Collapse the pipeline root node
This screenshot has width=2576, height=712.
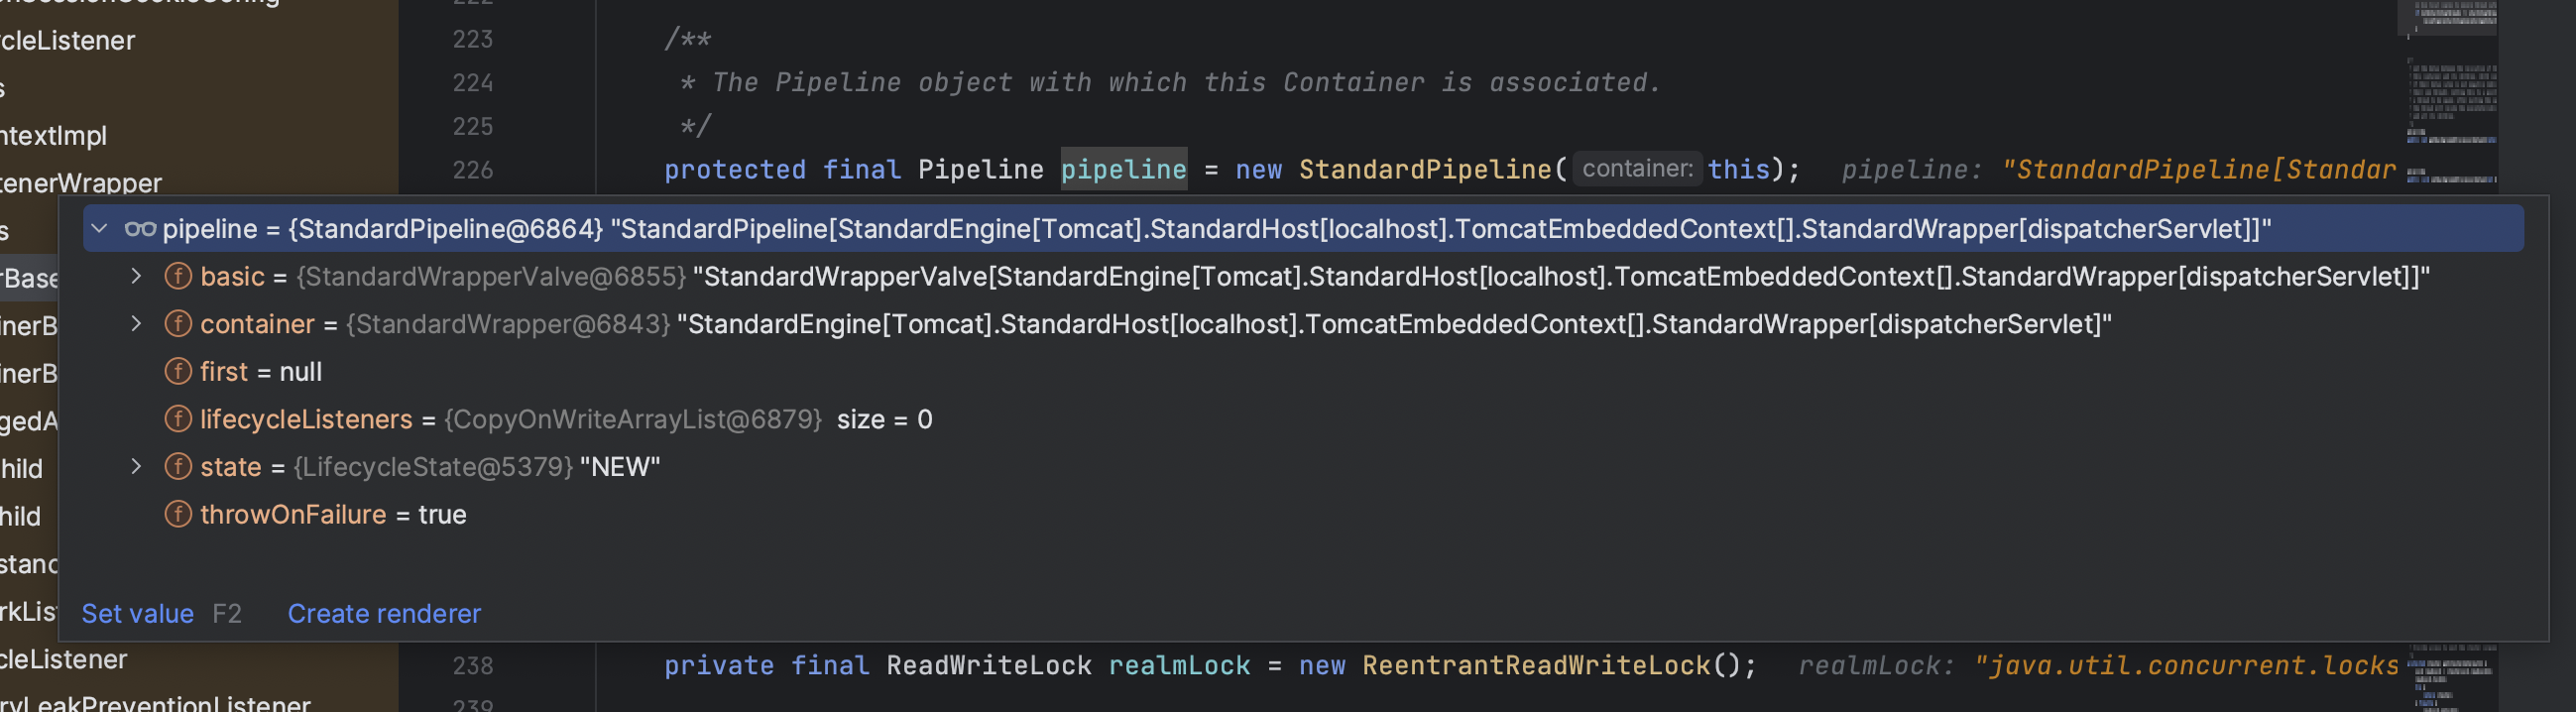coord(99,229)
